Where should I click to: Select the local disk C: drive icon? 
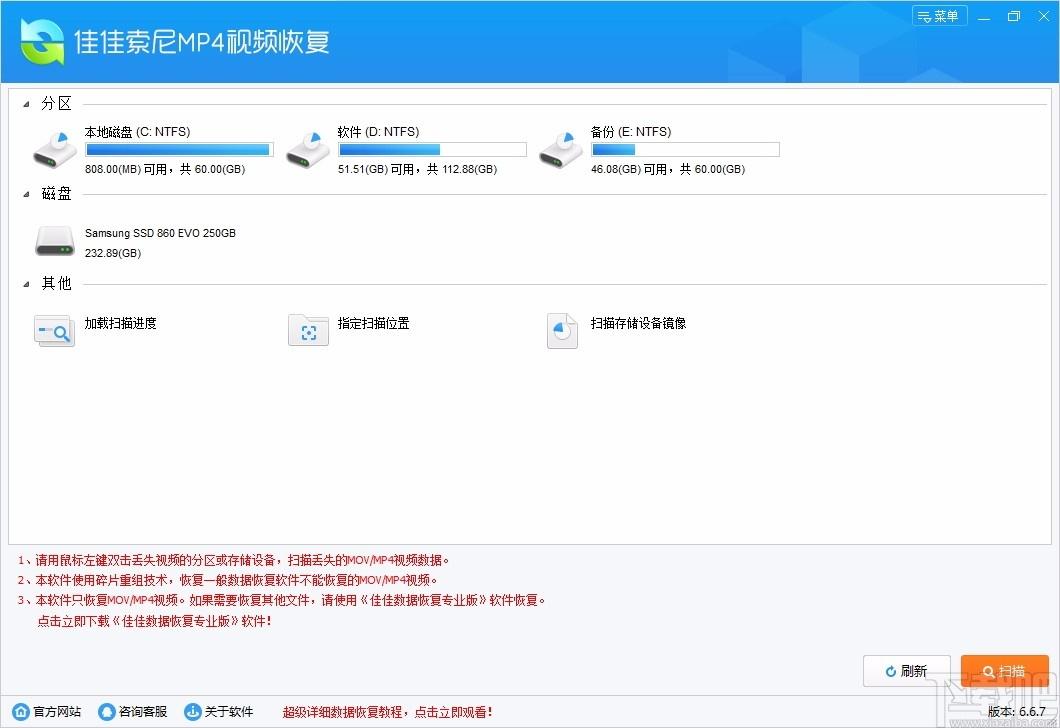tap(55, 150)
